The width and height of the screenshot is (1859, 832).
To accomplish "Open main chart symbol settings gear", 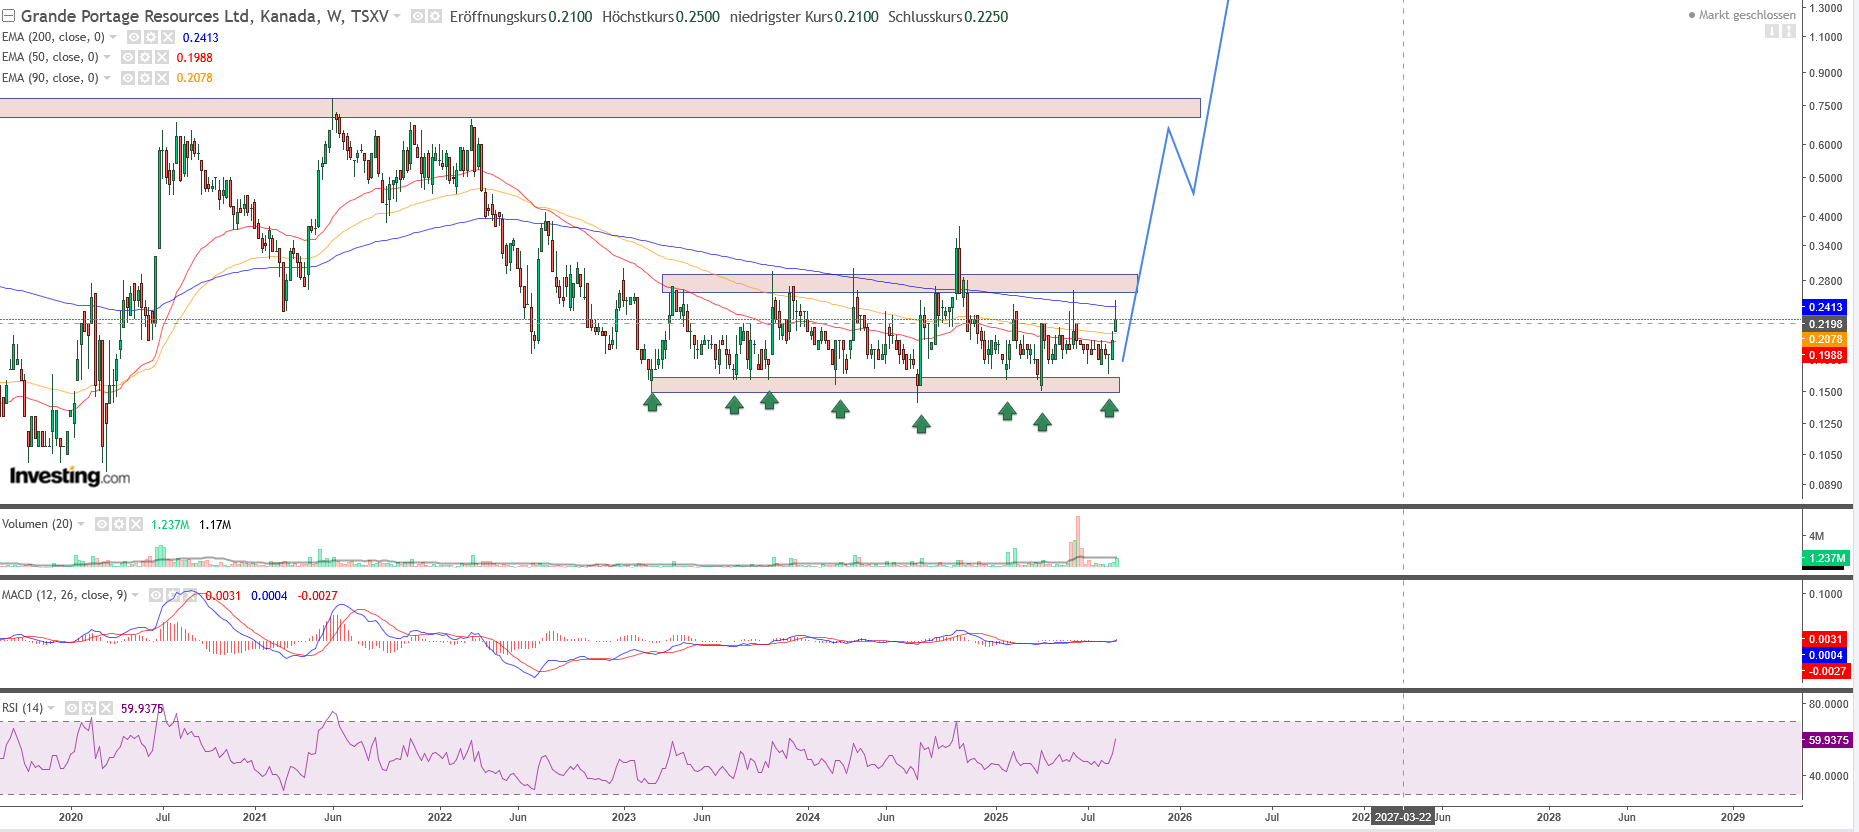I will [x=435, y=16].
